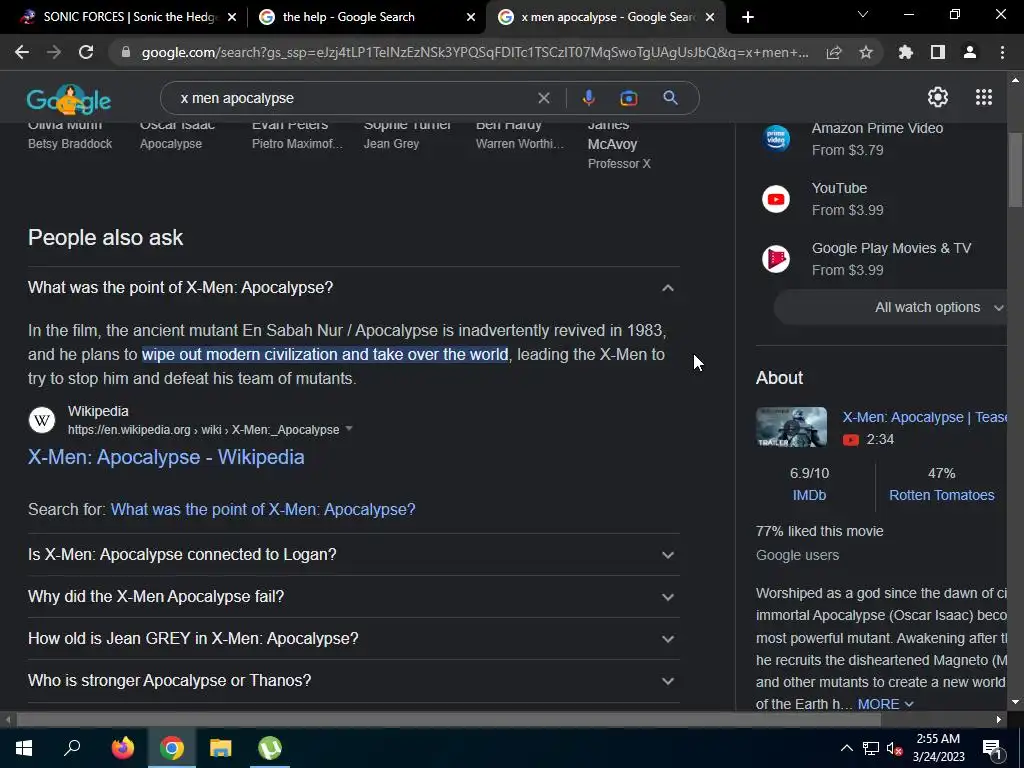Open the Wikipedia favicon in the answer
The width and height of the screenshot is (1024, 768).
(x=42, y=420)
